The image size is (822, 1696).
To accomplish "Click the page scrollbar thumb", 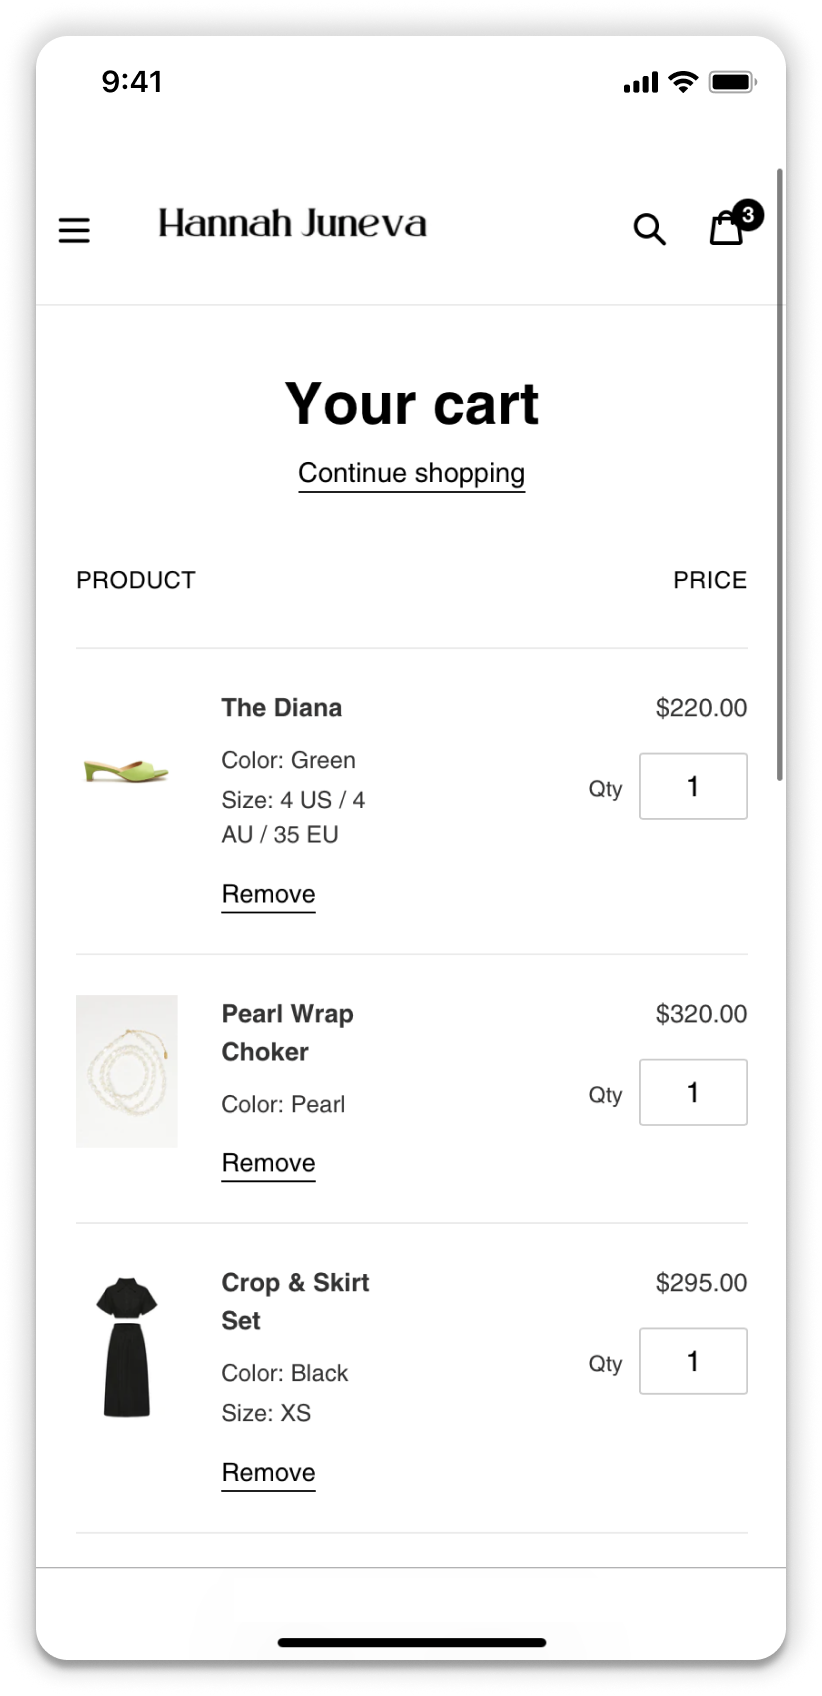I will (780, 475).
